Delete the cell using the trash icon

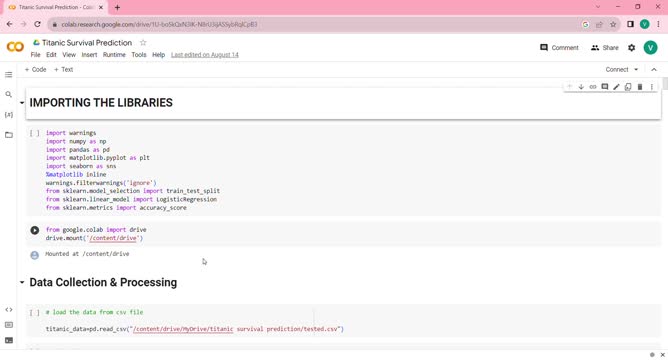point(640,87)
